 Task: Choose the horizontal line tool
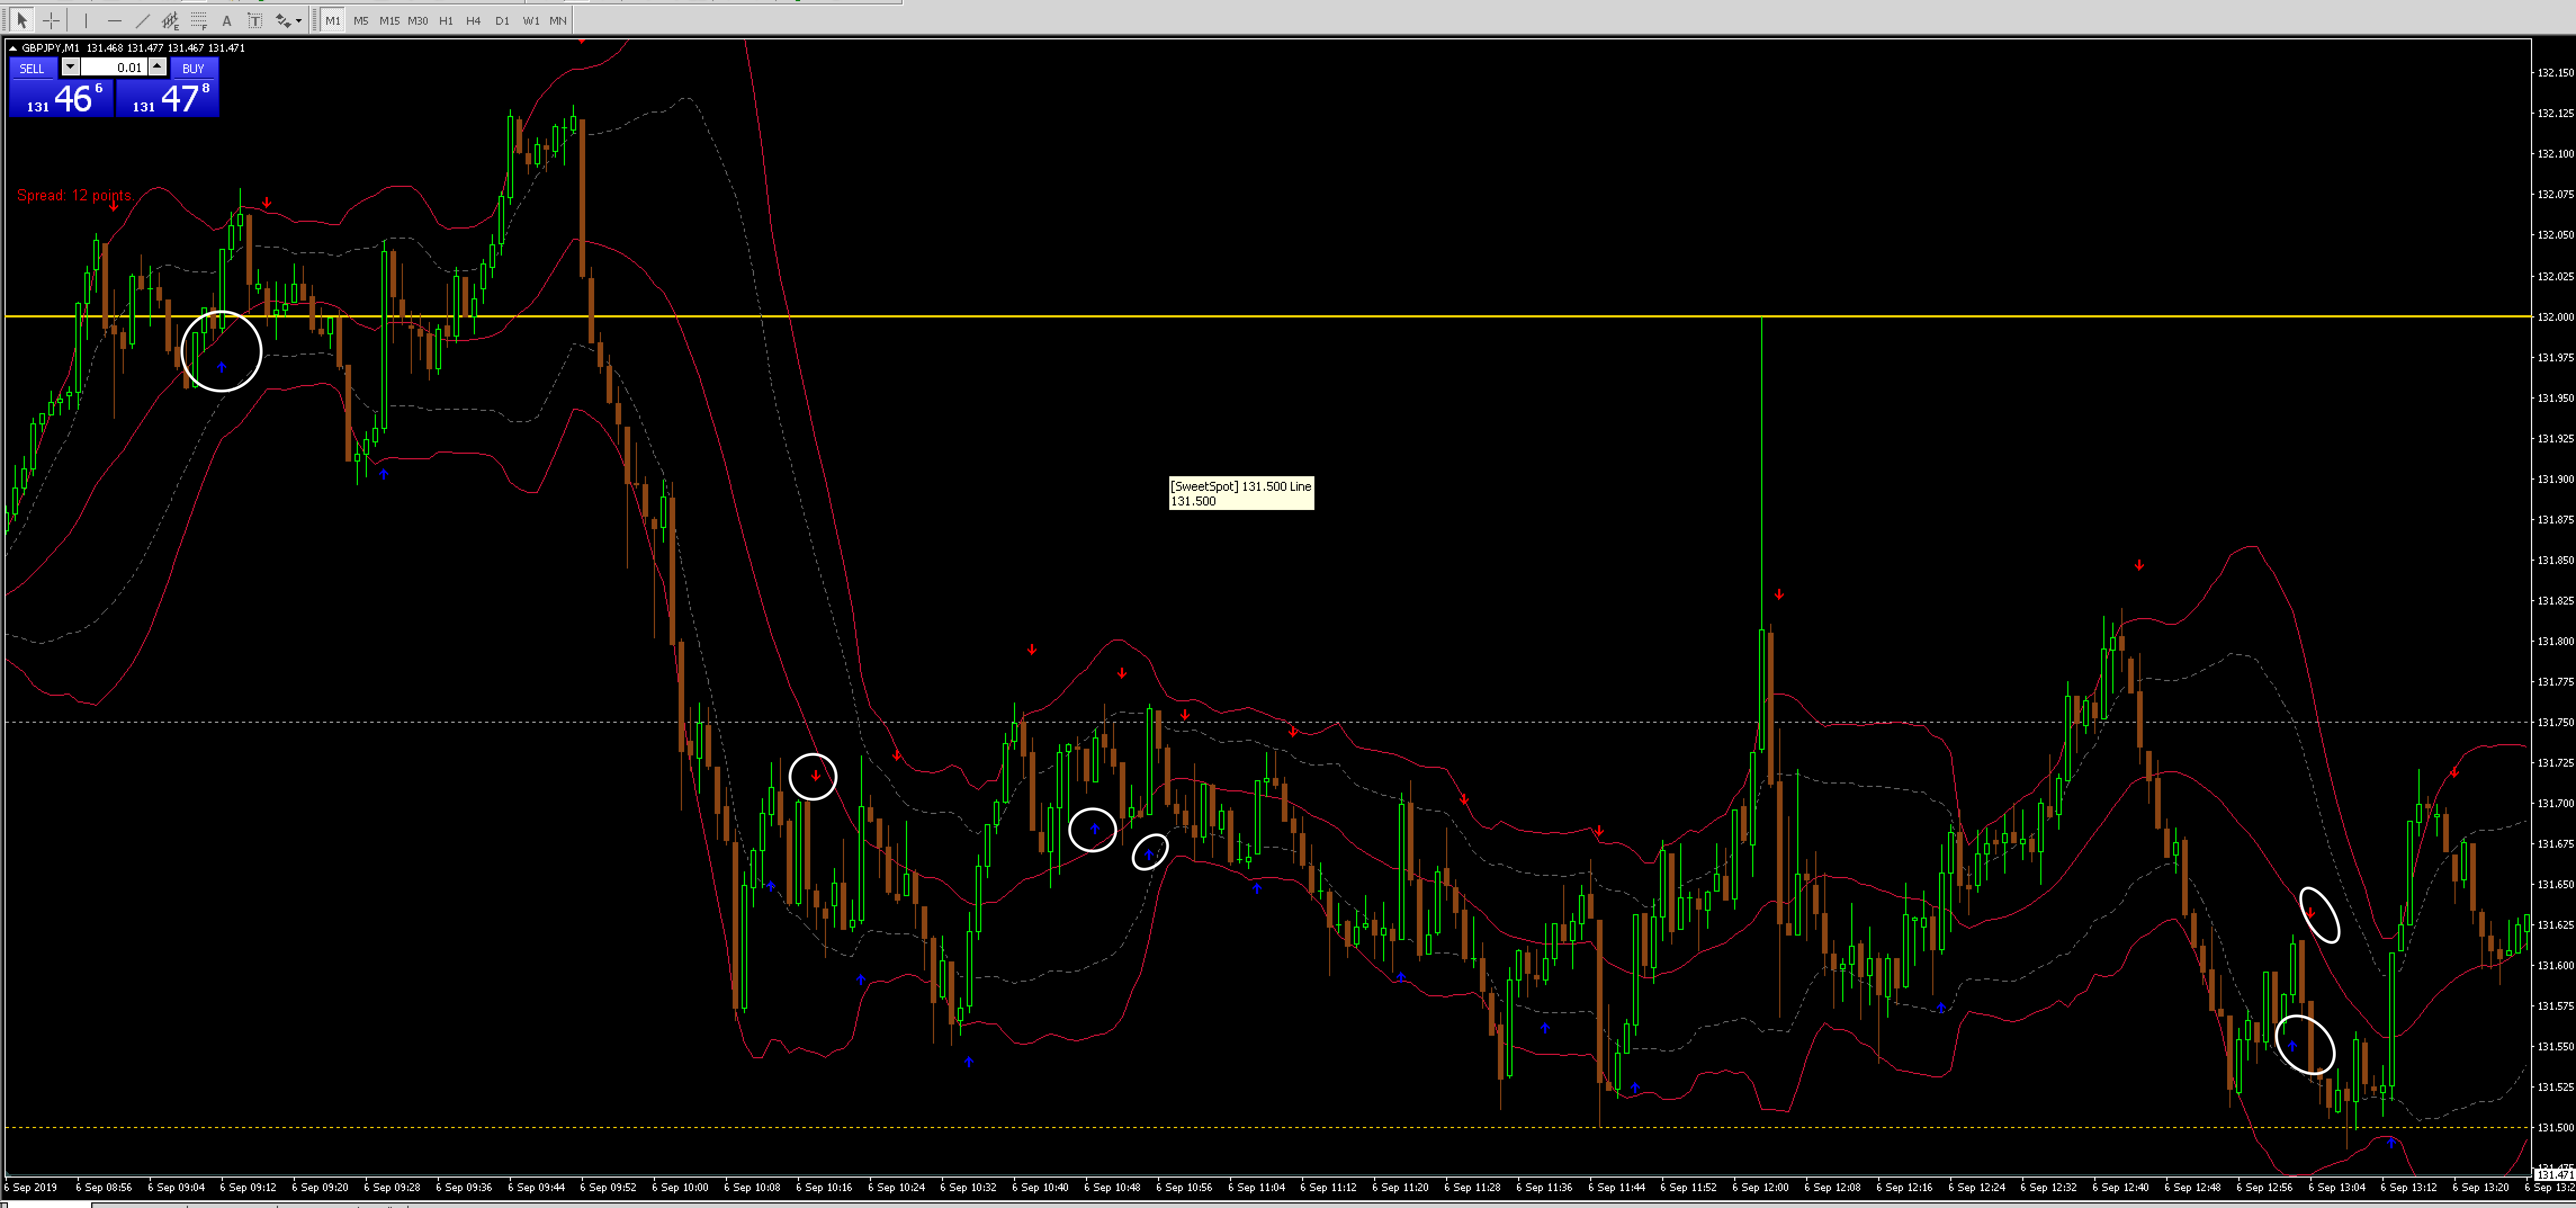[114, 20]
